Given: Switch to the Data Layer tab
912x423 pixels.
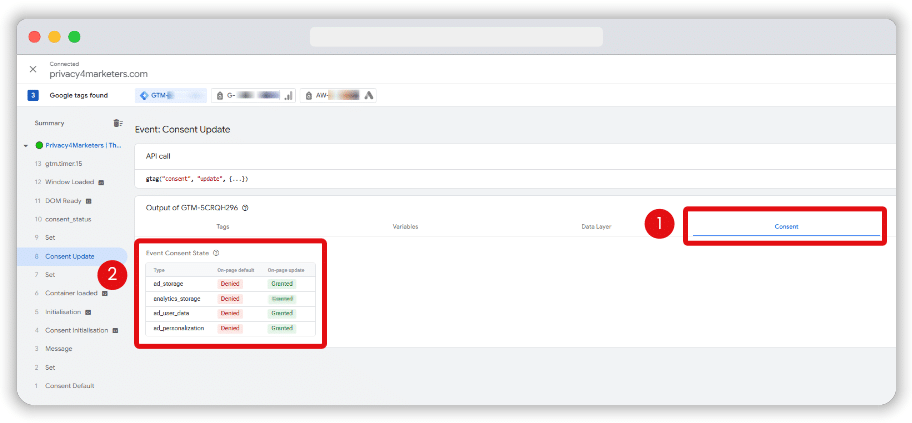Looking at the screenshot, I should 596,227.
